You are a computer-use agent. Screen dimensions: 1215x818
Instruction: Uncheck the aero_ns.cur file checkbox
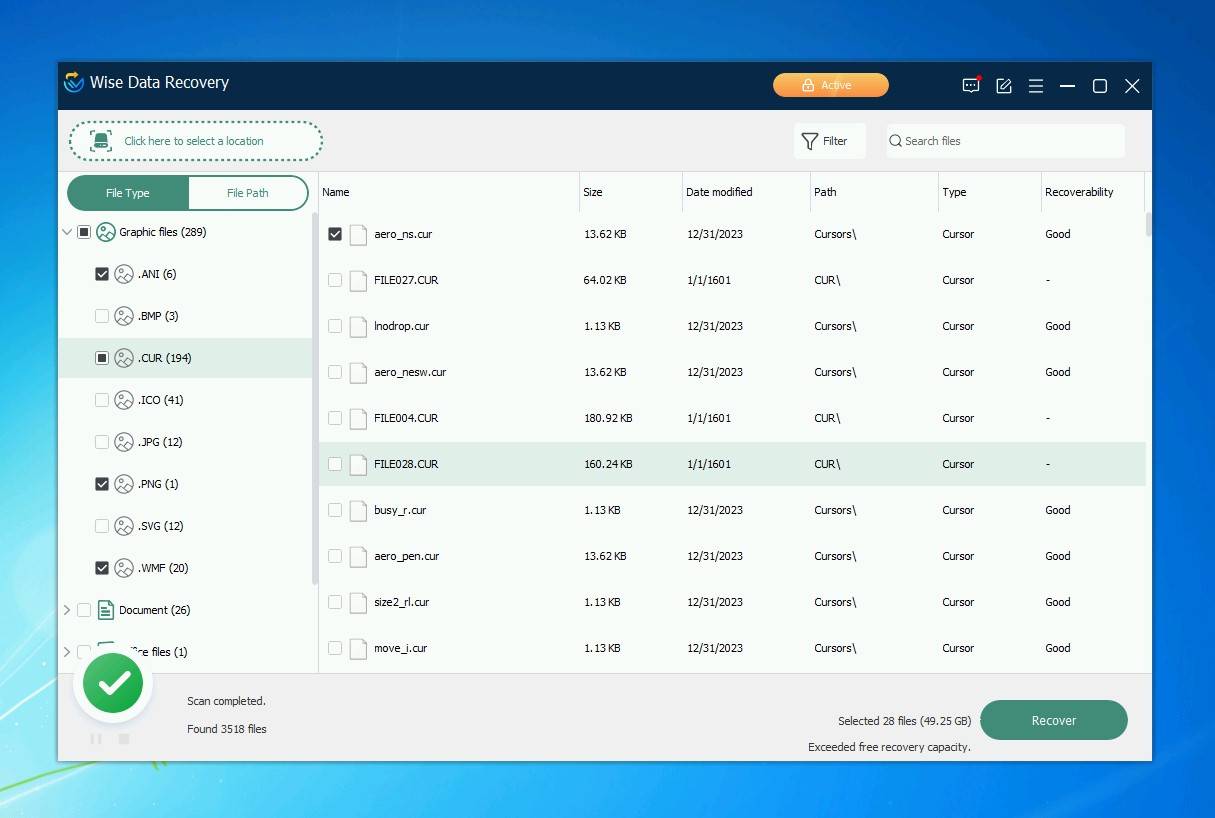[335, 234]
